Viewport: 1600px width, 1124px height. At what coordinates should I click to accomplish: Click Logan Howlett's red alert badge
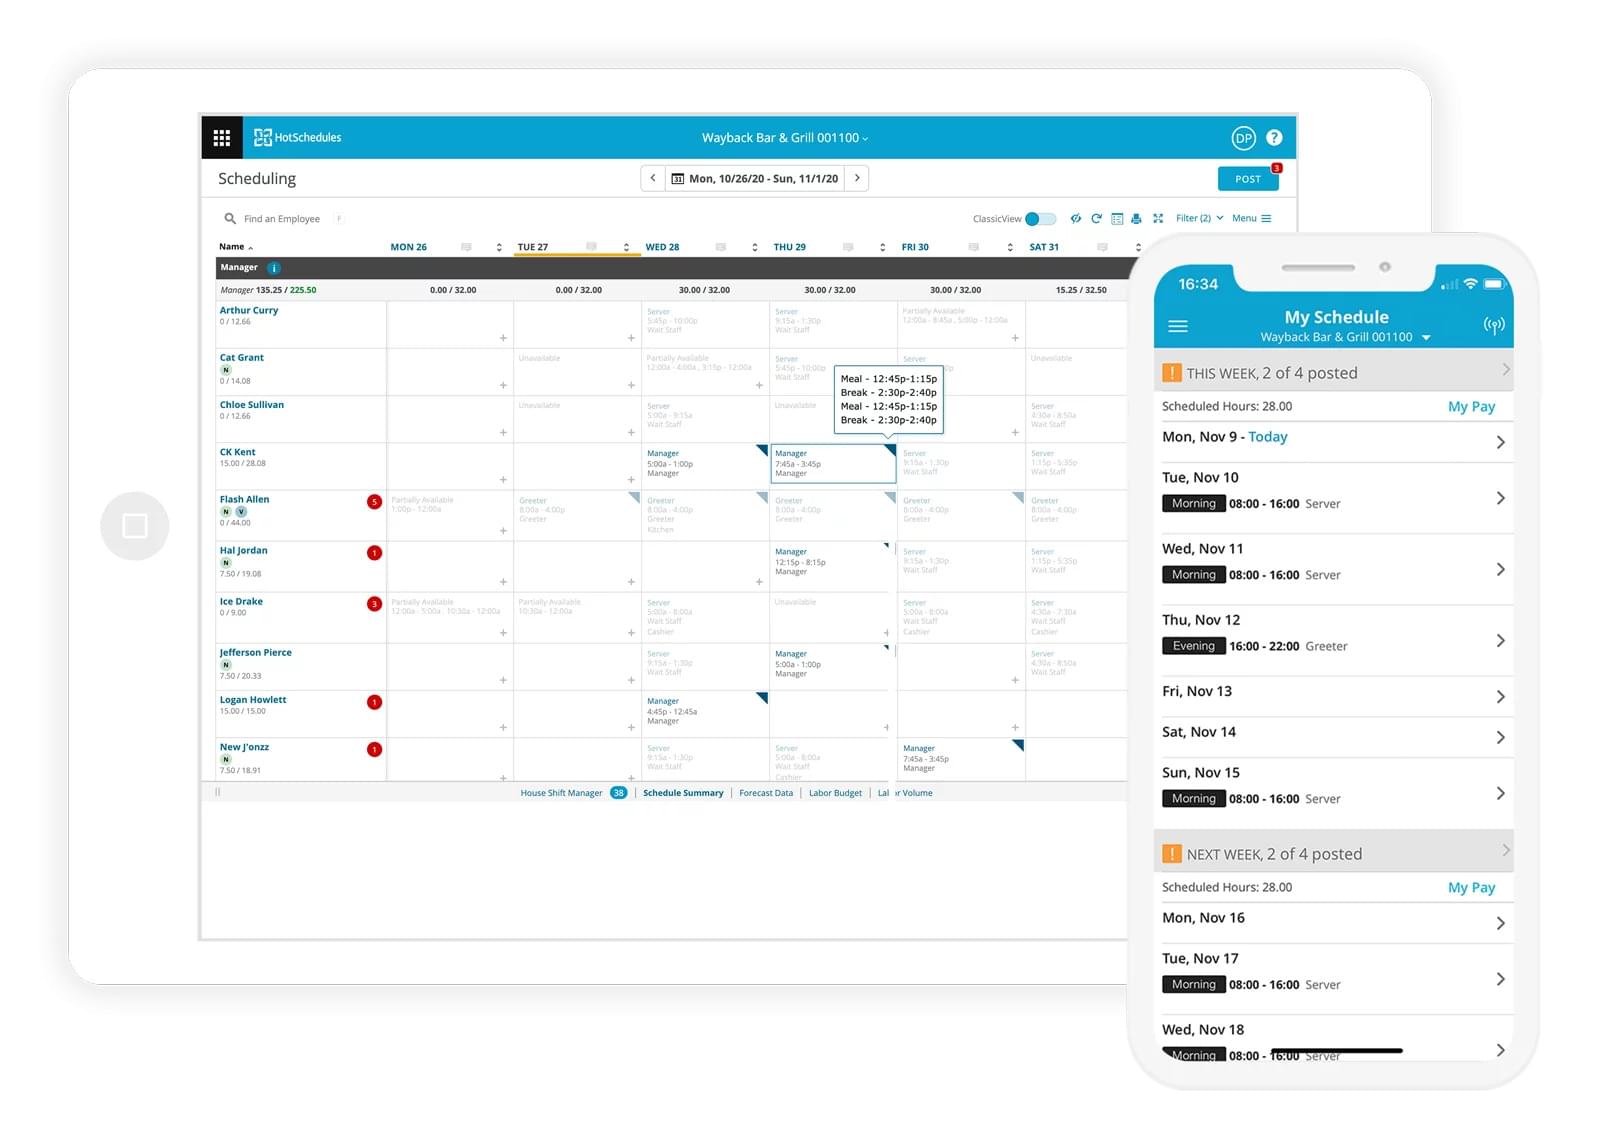coord(374,702)
